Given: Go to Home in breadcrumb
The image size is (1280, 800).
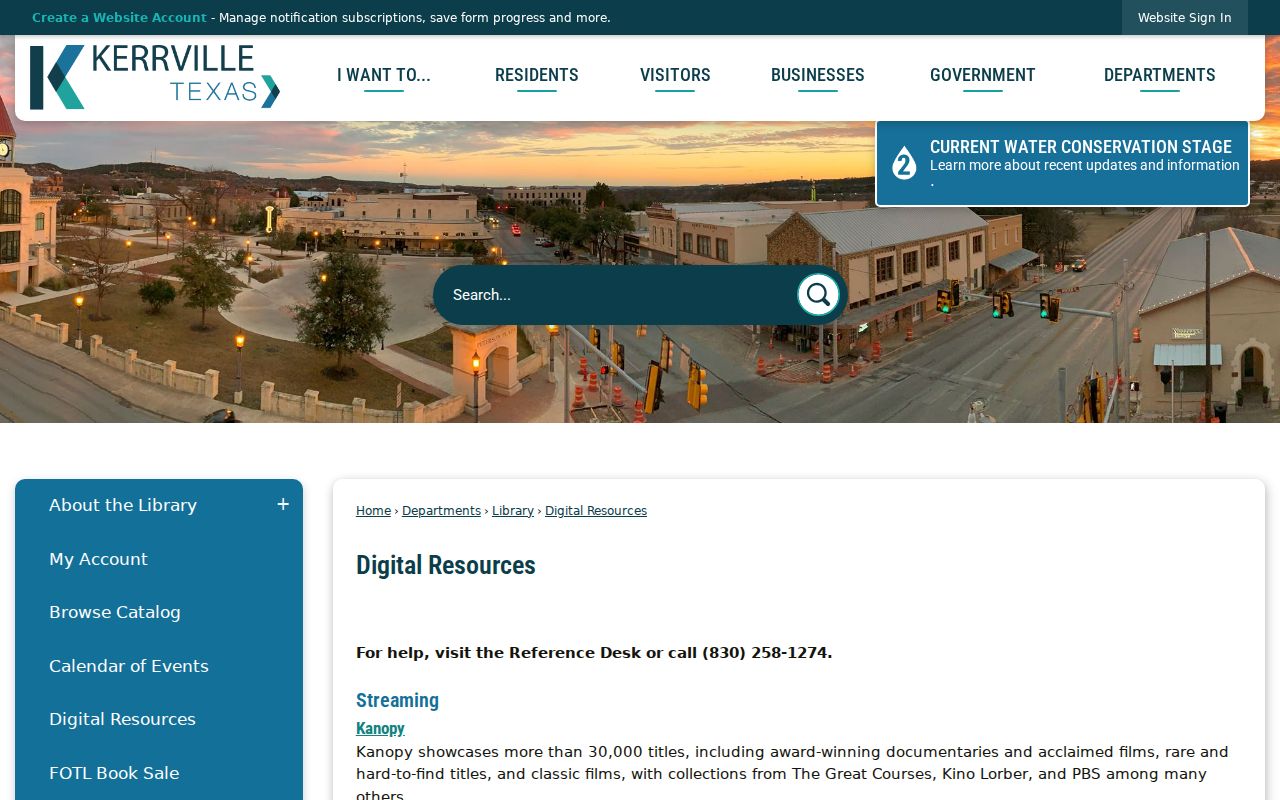Looking at the screenshot, I should (x=373, y=511).
